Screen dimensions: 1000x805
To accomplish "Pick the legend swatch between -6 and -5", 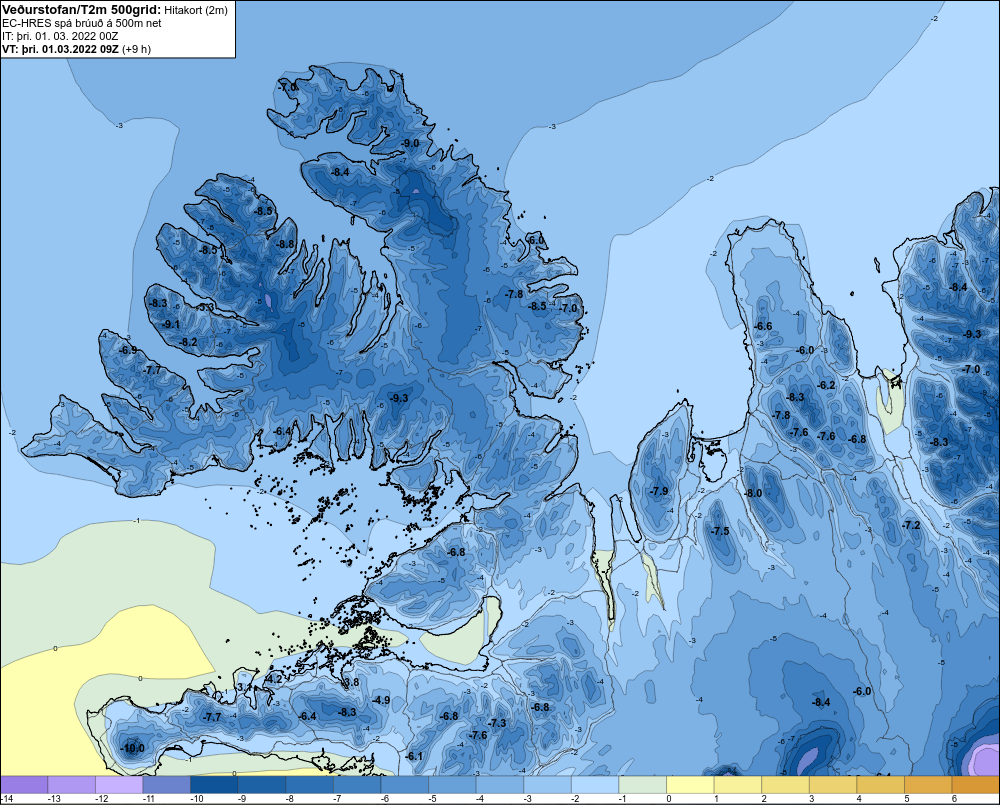I will click(404, 785).
